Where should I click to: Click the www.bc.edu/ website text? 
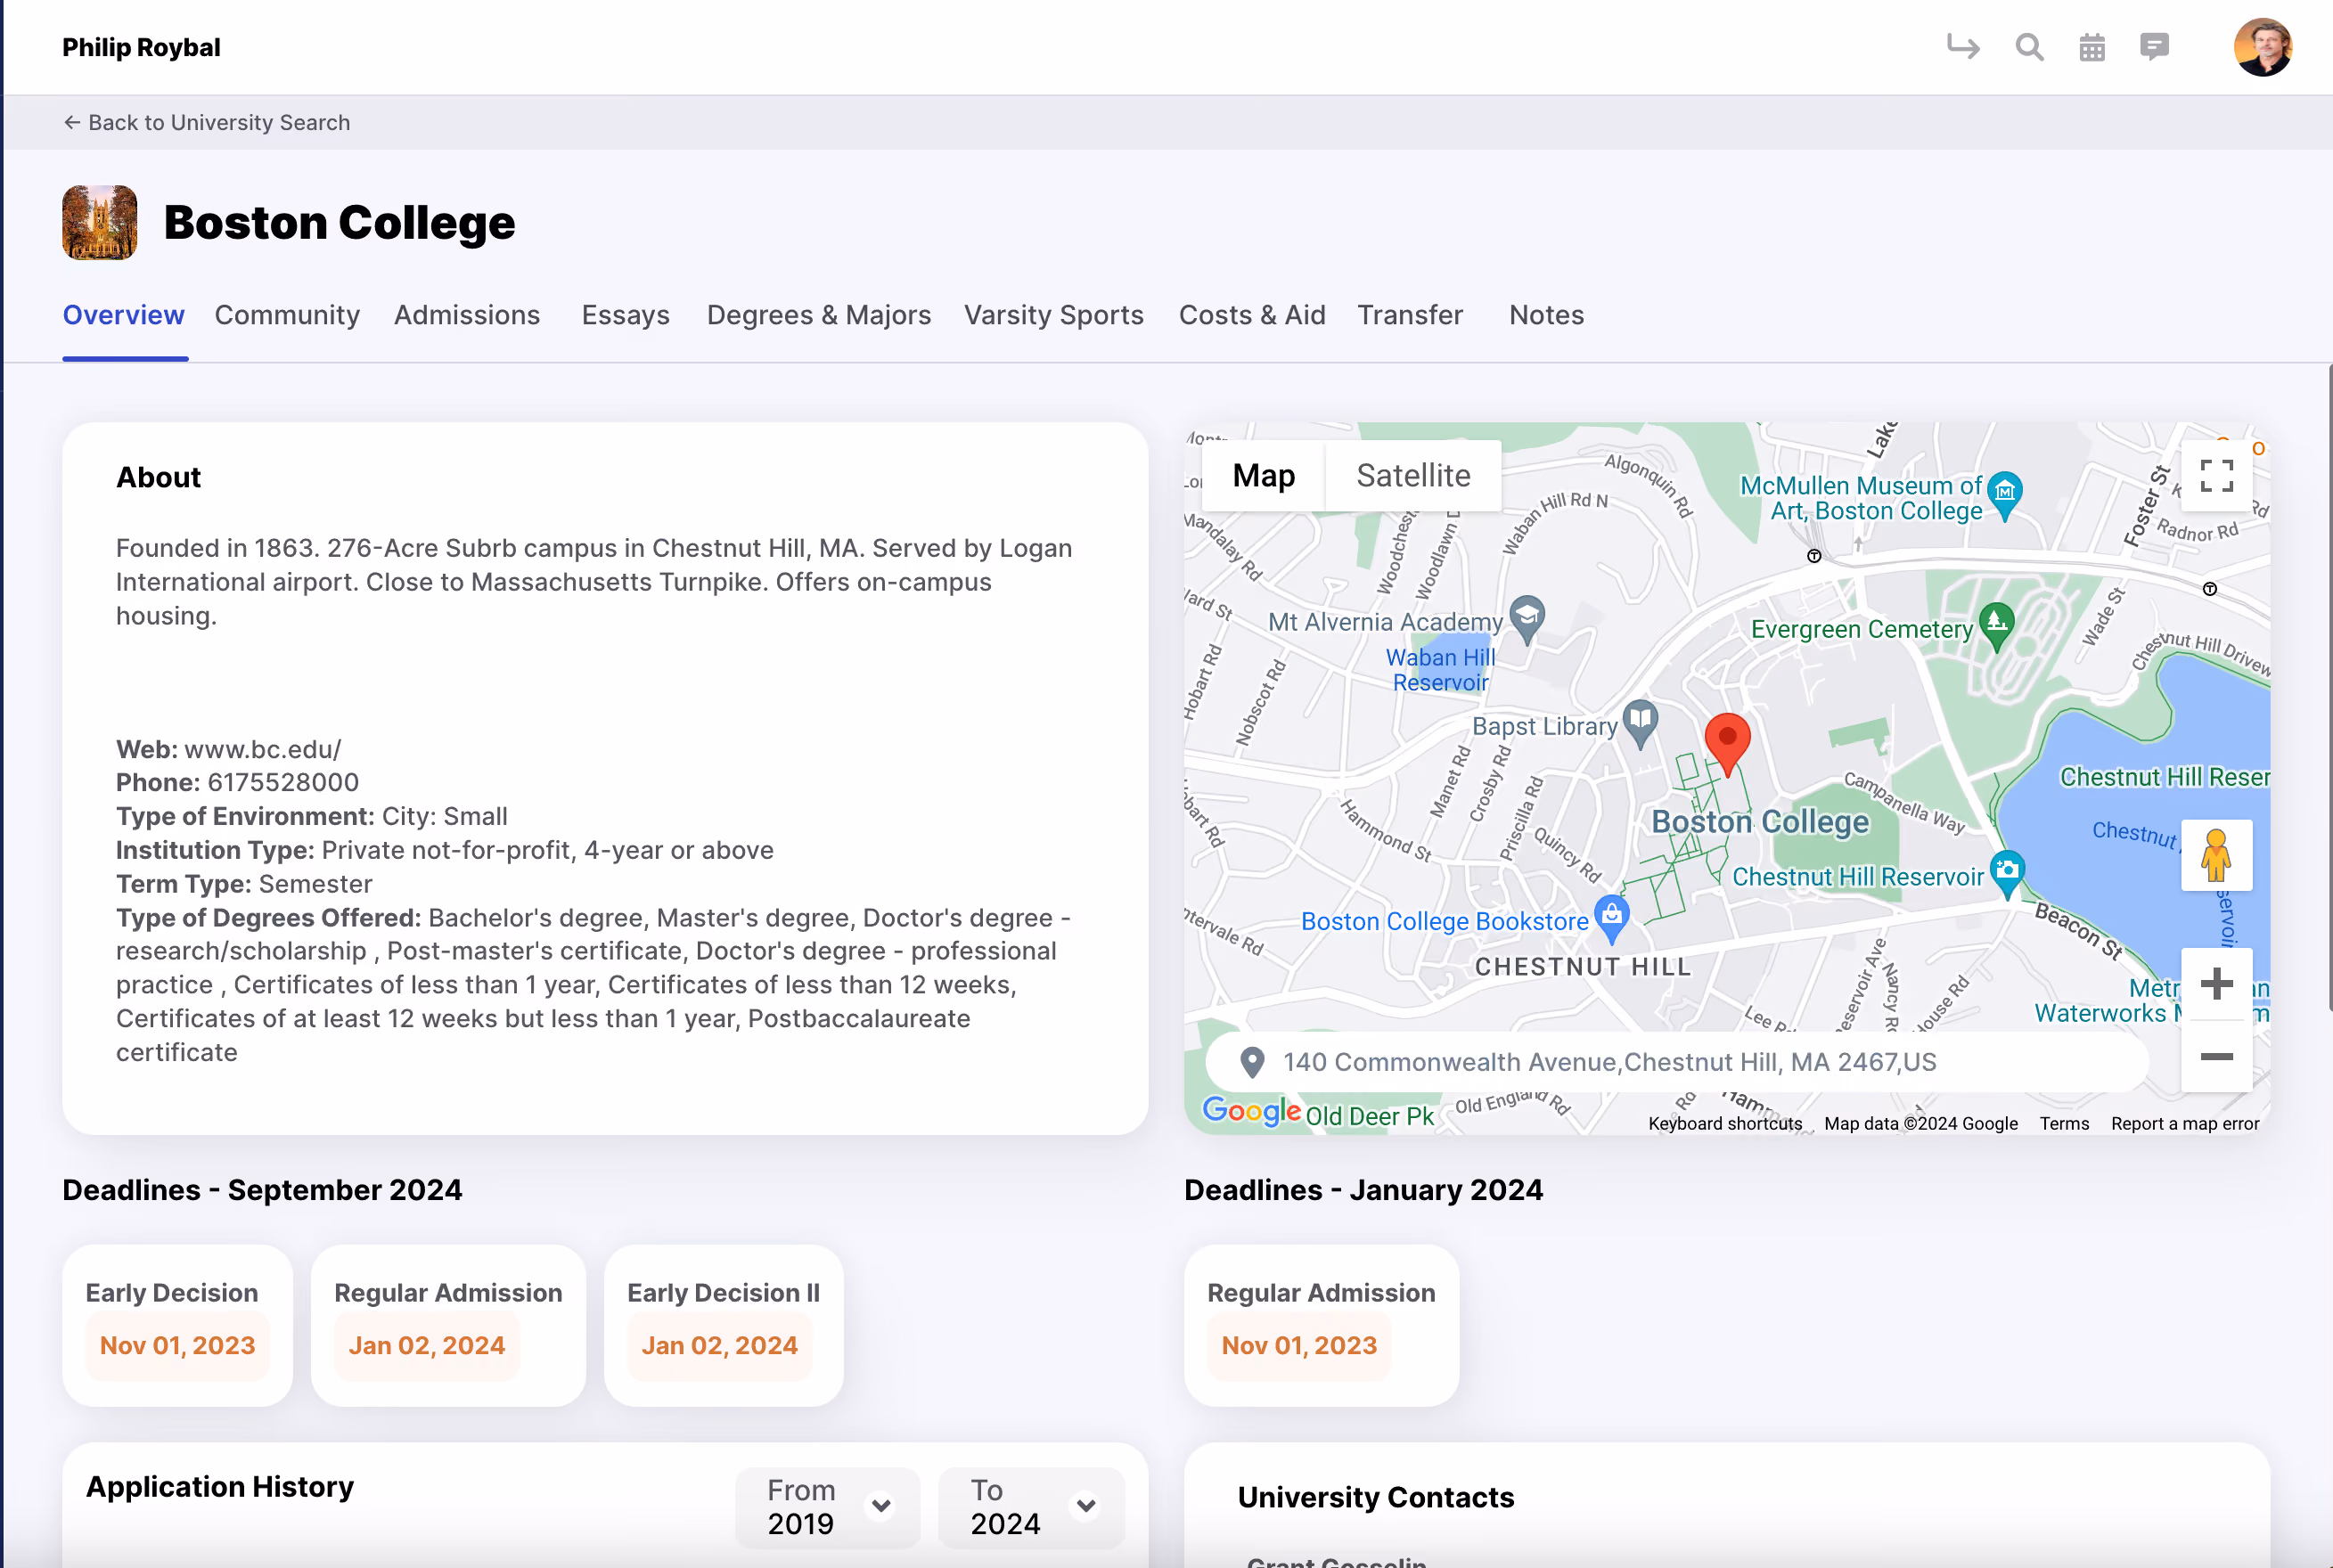[263, 749]
